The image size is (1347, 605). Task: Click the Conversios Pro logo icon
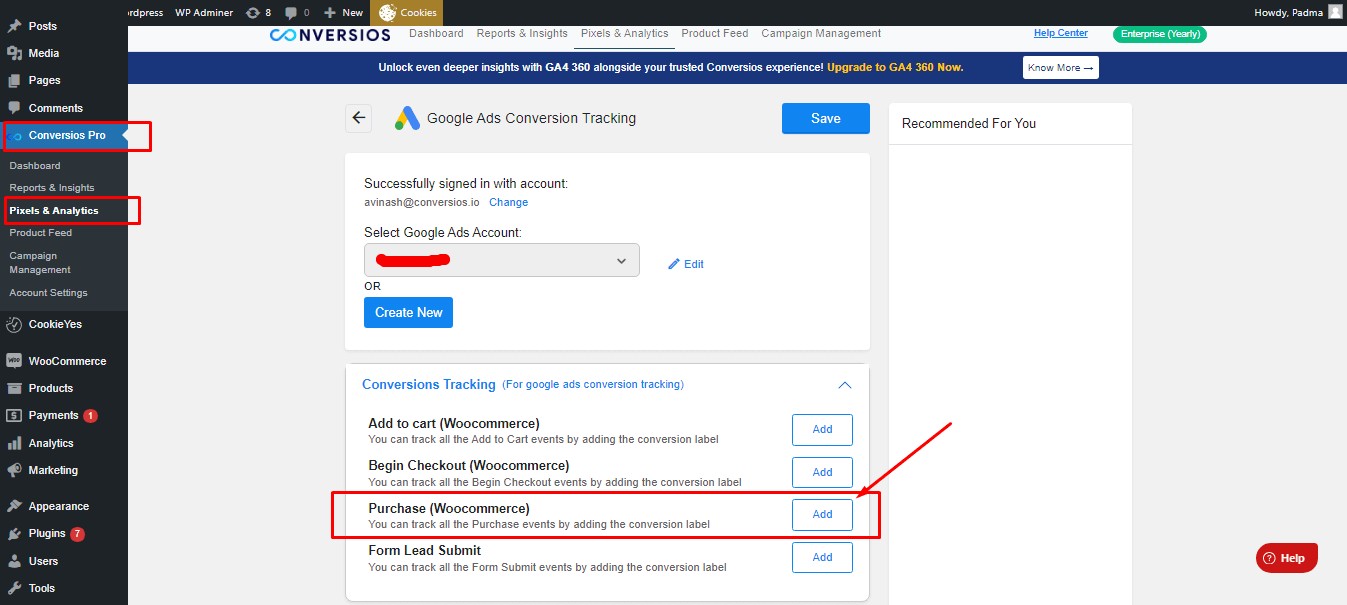[x=16, y=135]
